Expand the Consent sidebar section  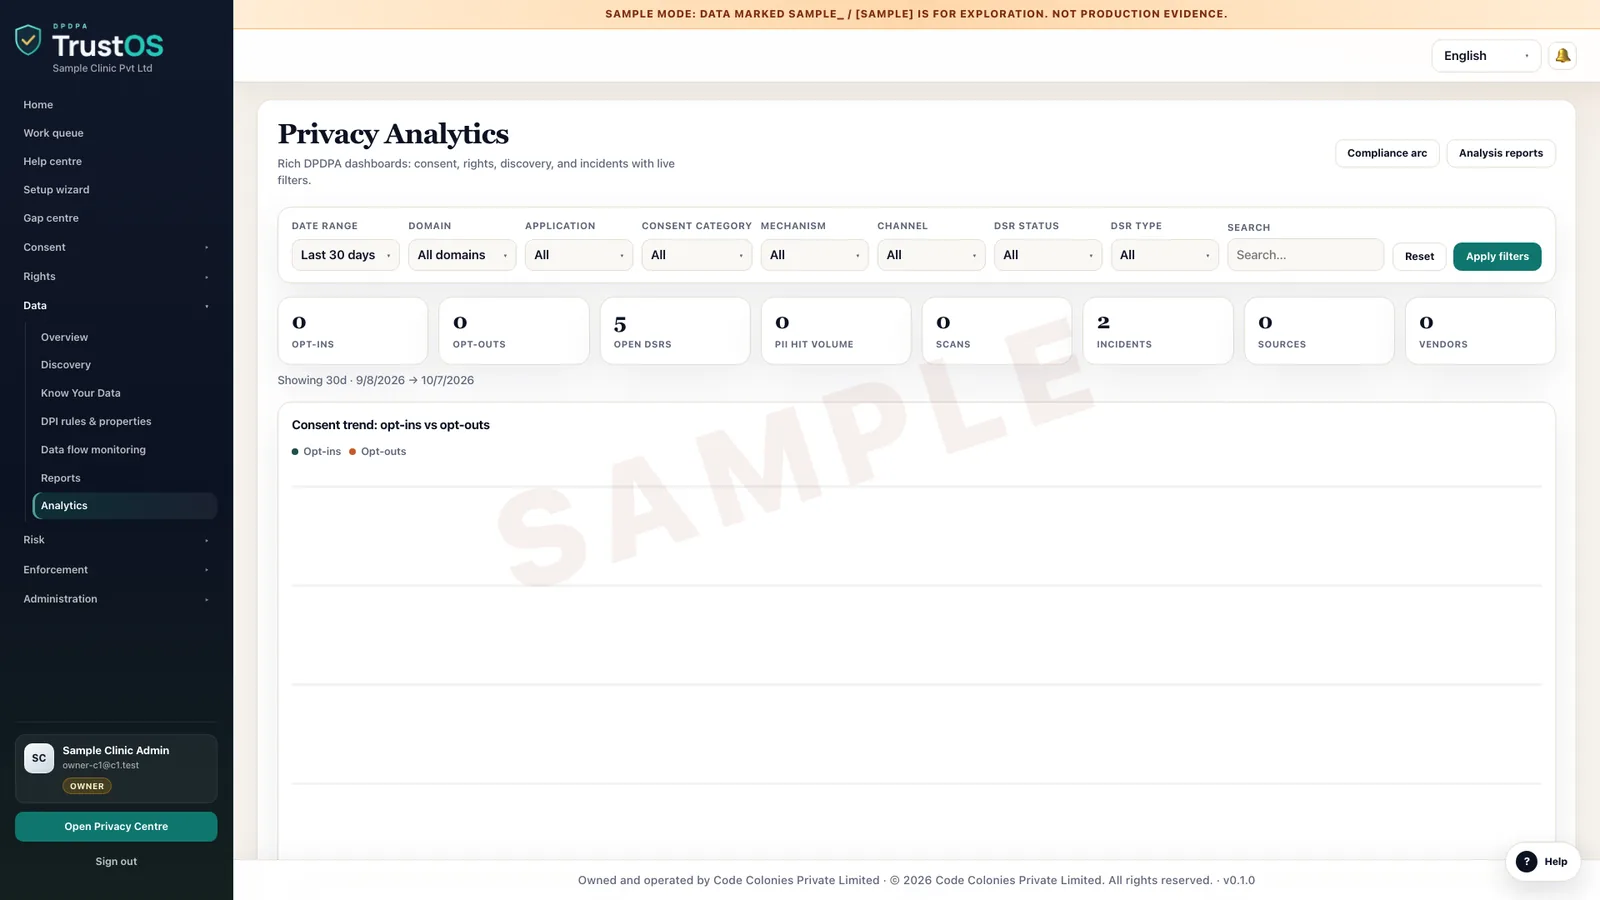point(116,247)
